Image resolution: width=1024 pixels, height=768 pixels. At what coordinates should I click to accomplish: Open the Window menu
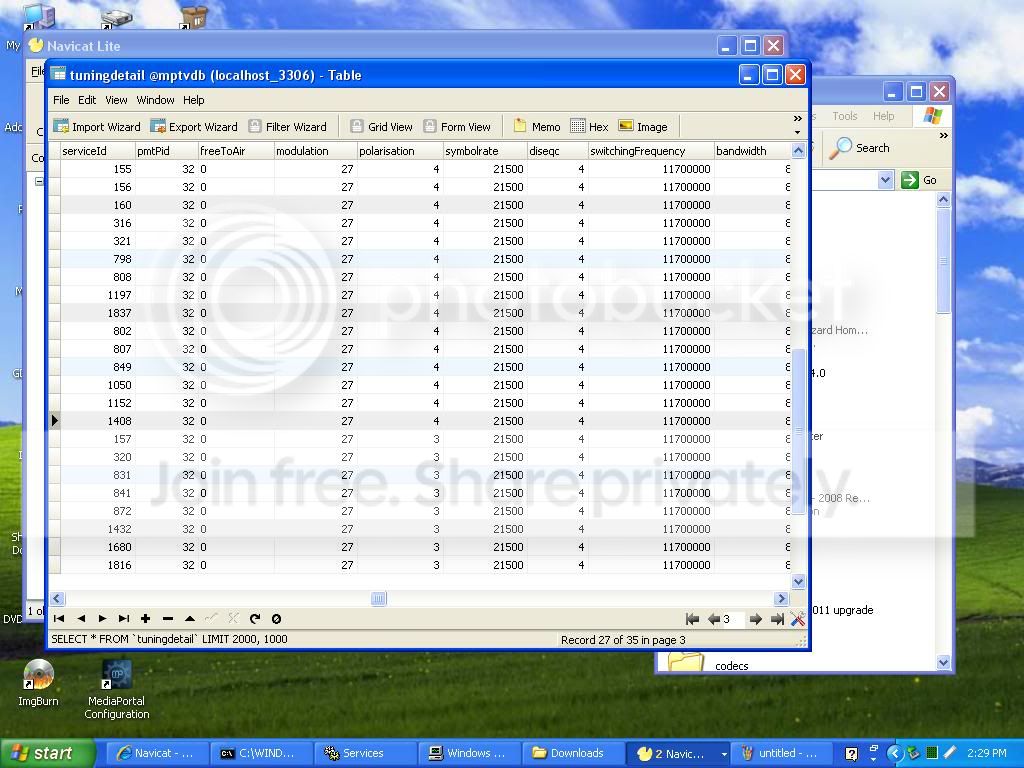click(155, 100)
